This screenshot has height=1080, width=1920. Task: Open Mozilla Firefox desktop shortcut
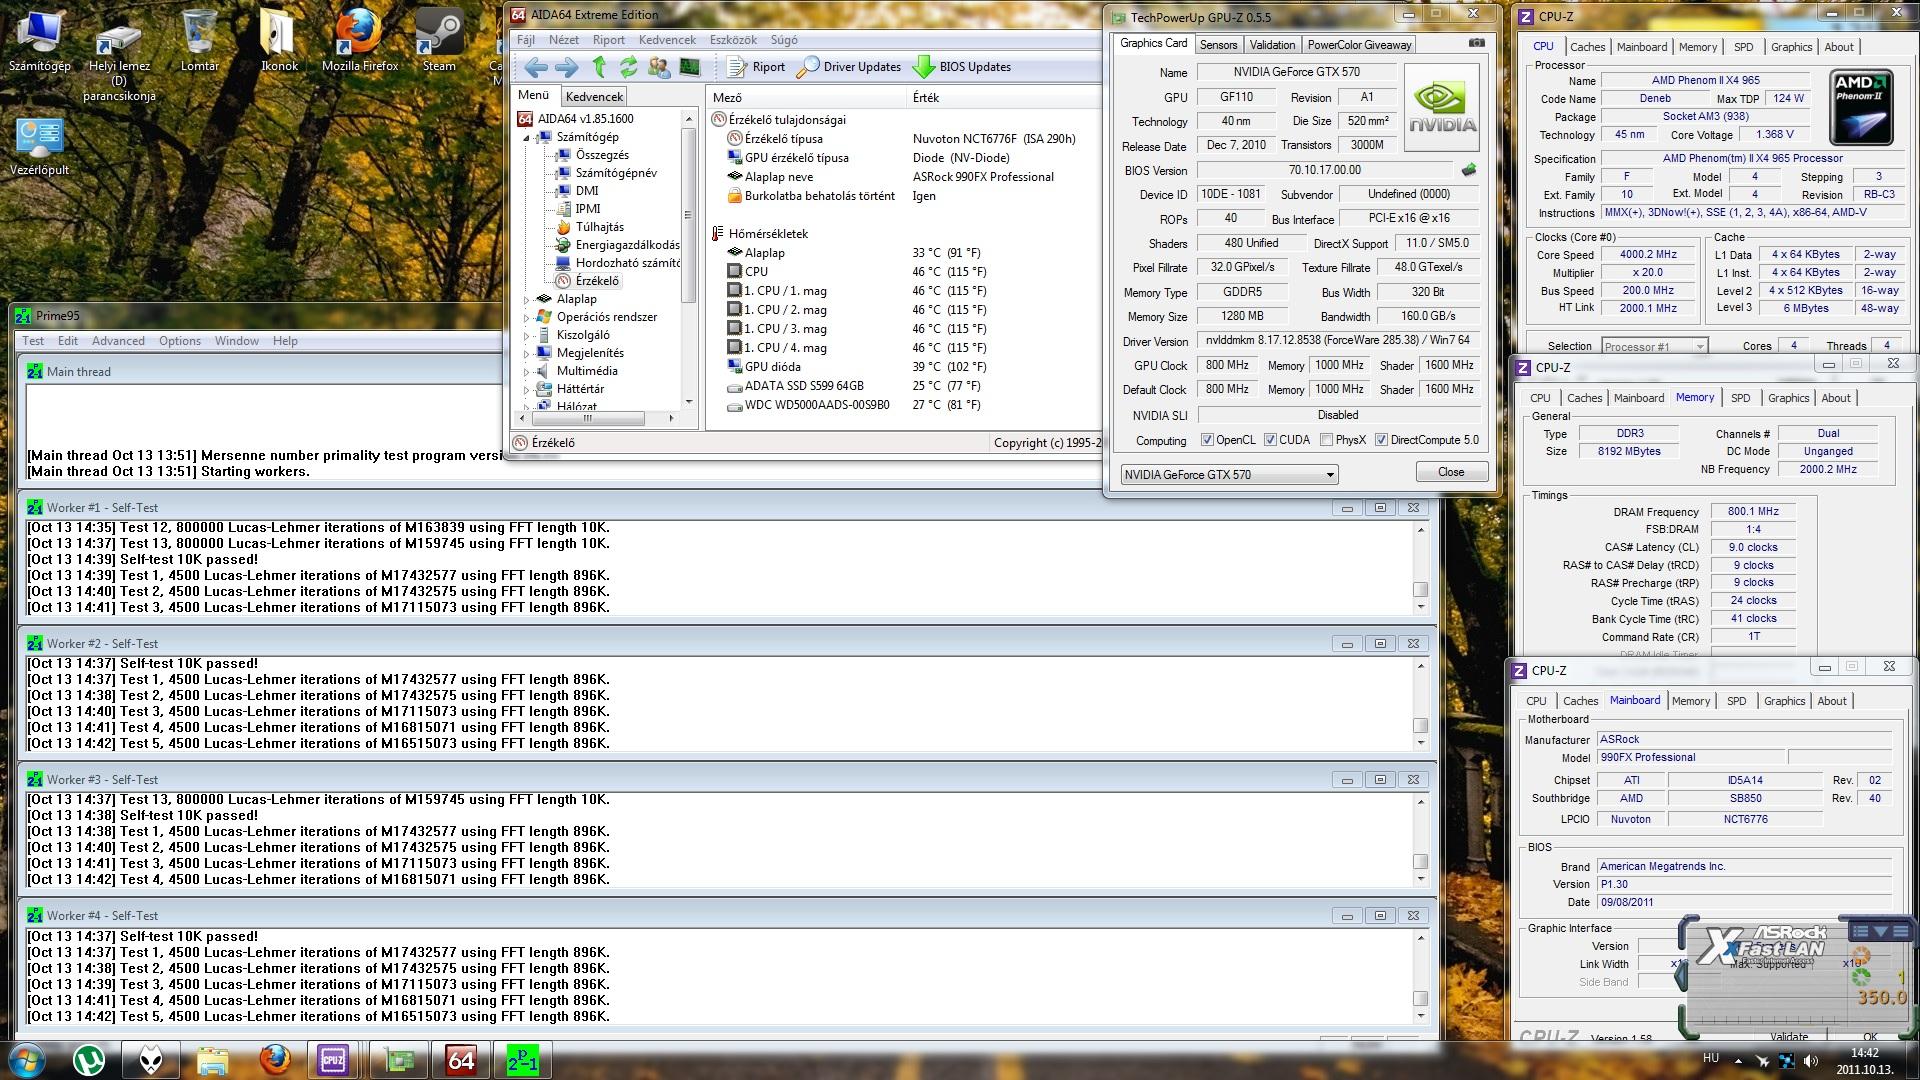point(360,42)
